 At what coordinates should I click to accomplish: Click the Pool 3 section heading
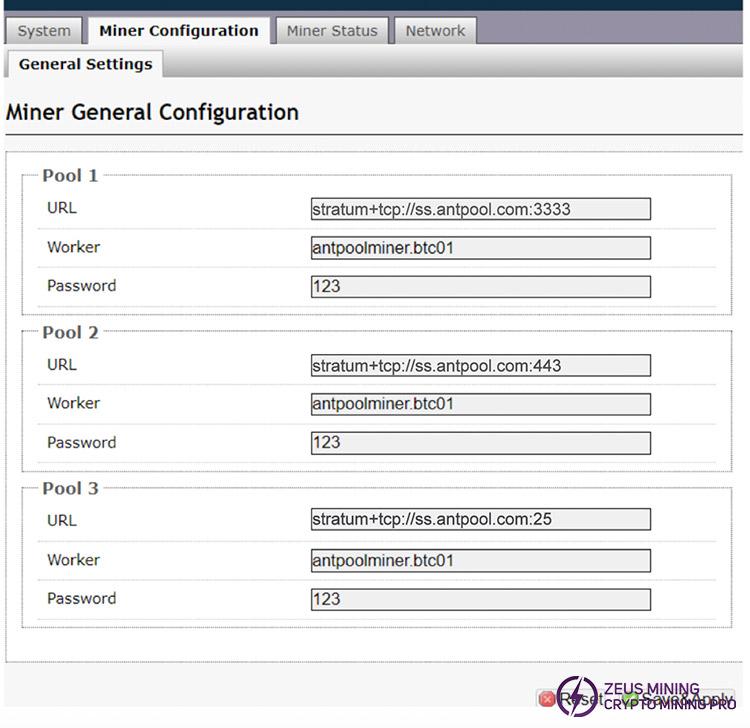[x=70, y=489]
